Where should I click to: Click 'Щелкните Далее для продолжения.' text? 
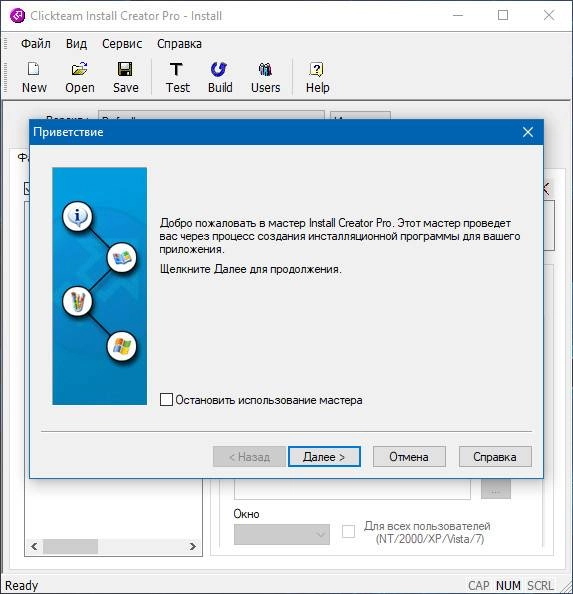coord(250,269)
